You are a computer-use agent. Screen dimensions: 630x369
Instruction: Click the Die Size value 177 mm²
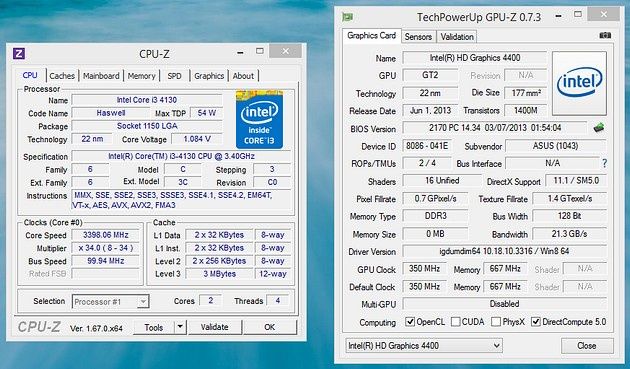coord(526,93)
